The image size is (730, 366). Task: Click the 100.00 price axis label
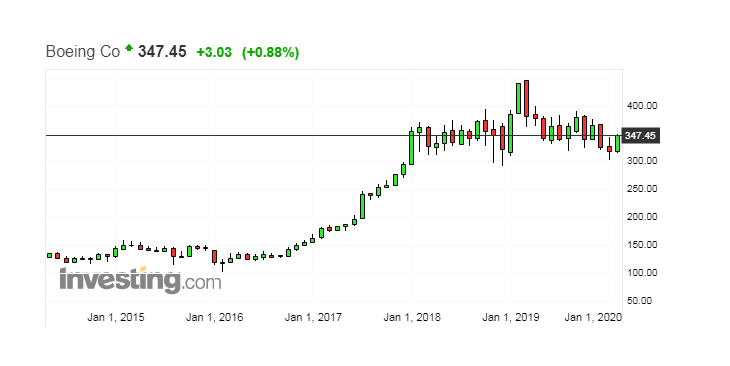pos(642,272)
